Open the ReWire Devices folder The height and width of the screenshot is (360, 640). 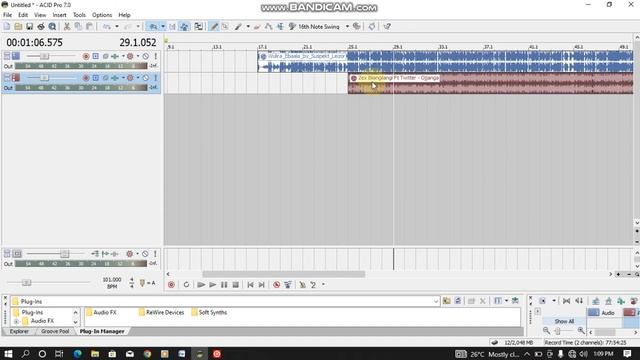[x=161, y=312]
